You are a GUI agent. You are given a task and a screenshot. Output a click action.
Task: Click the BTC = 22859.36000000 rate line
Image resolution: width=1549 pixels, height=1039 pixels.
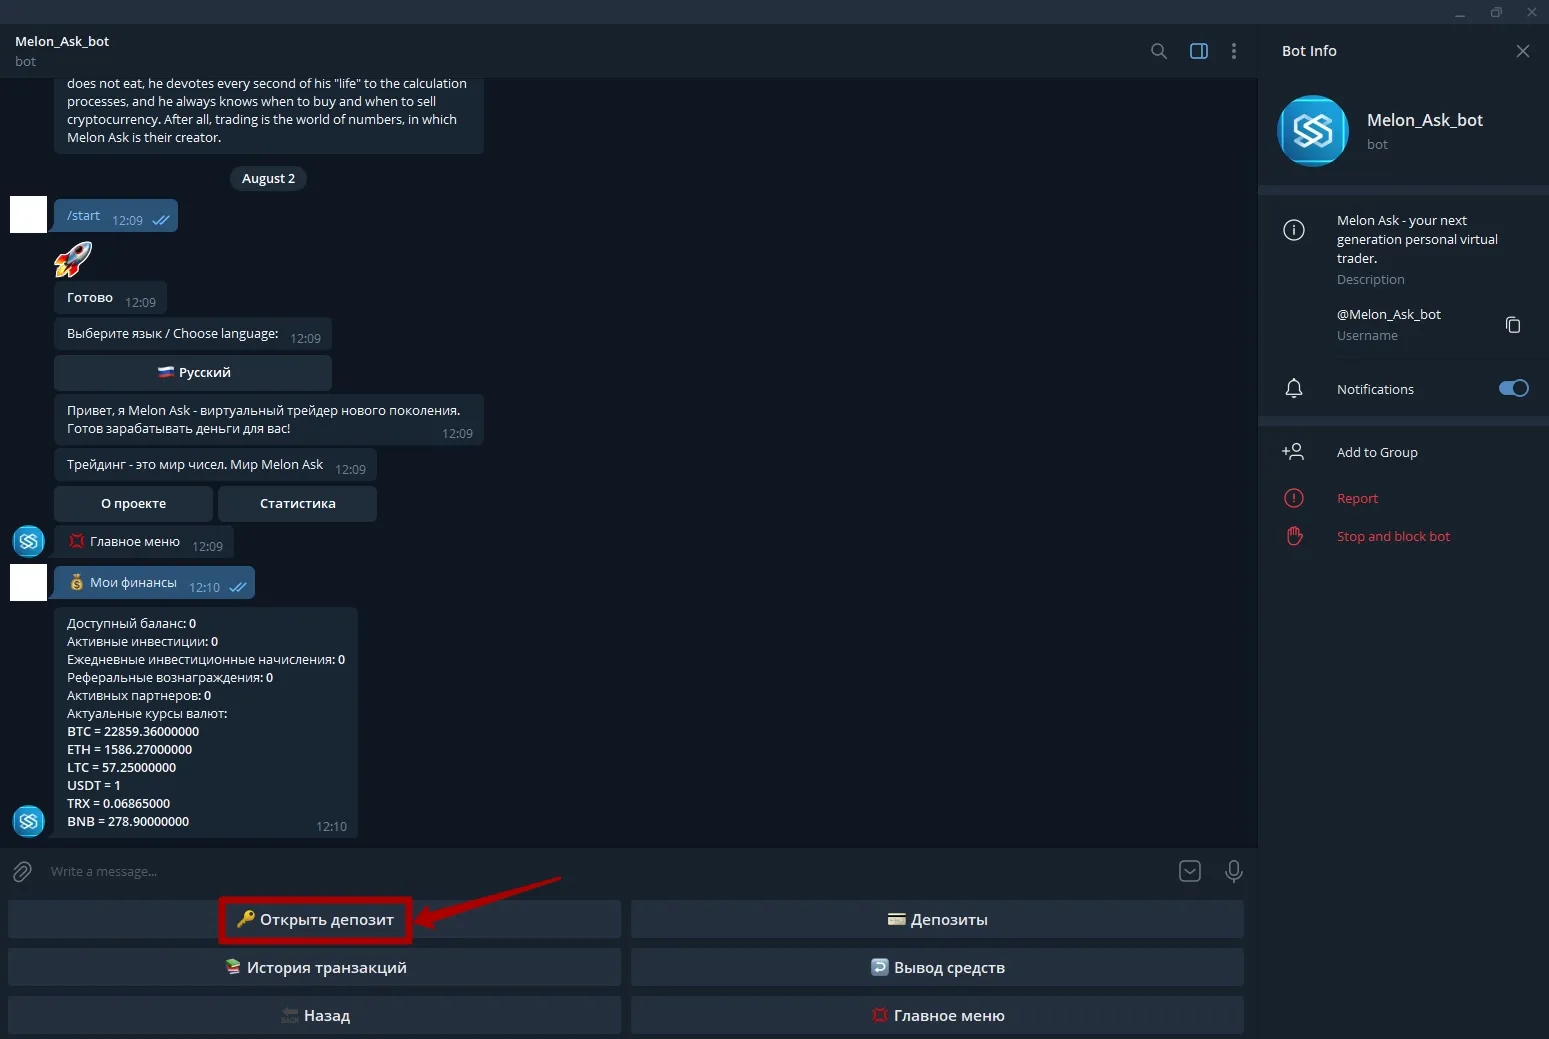(133, 731)
